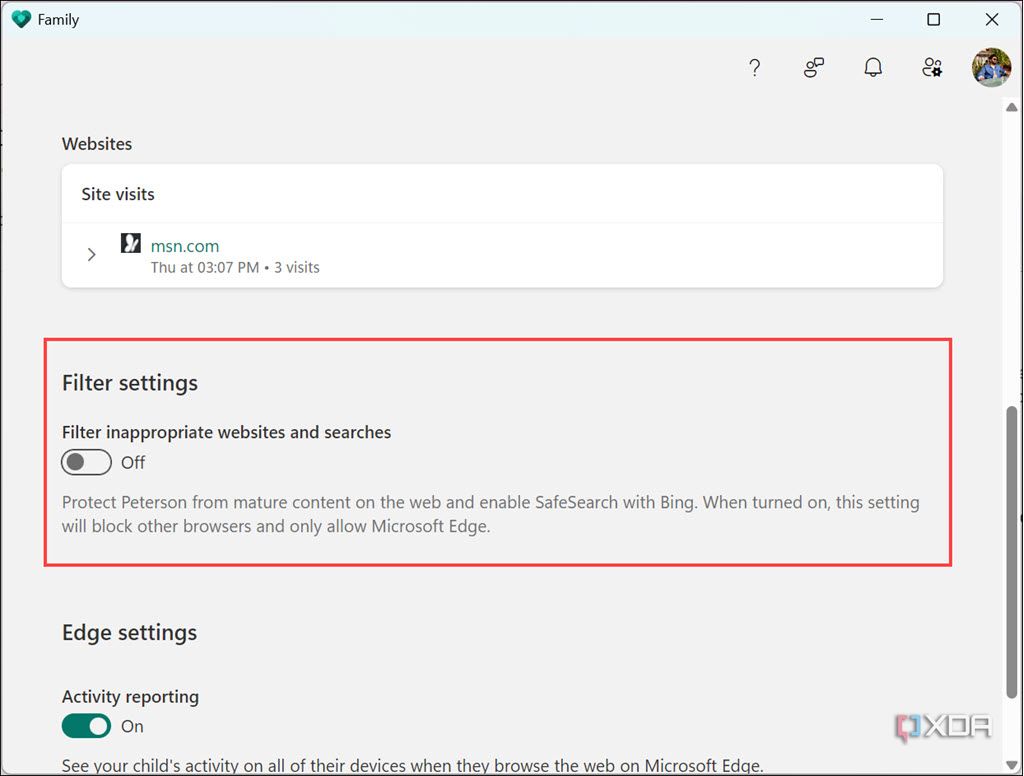Minimize the Family window
Screen dimensions: 1024x776
[x=876, y=19]
